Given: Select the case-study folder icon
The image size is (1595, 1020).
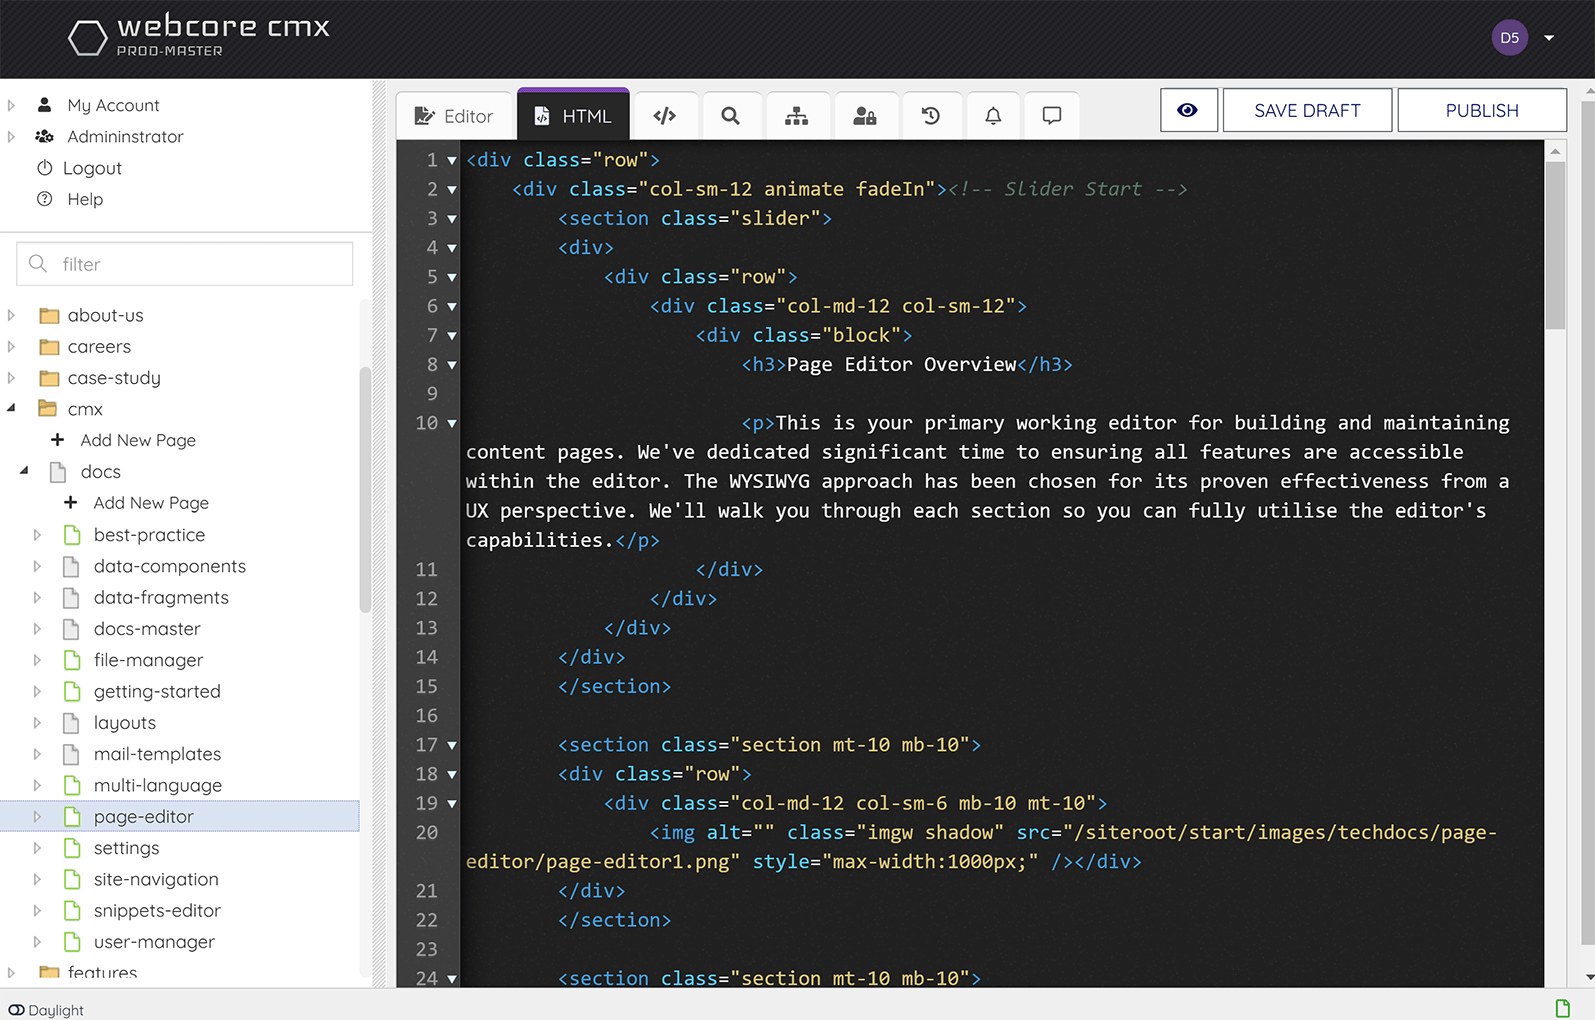Looking at the screenshot, I should point(49,378).
